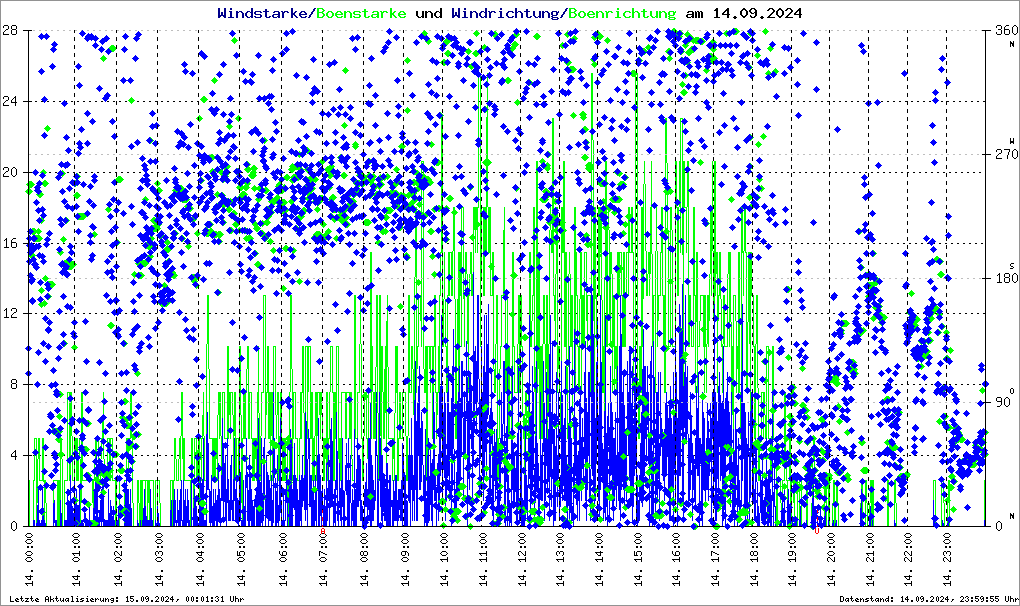1020x606 pixels.
Task: Click the time label "14. 21:00"
Action: (x=870, y=560)
